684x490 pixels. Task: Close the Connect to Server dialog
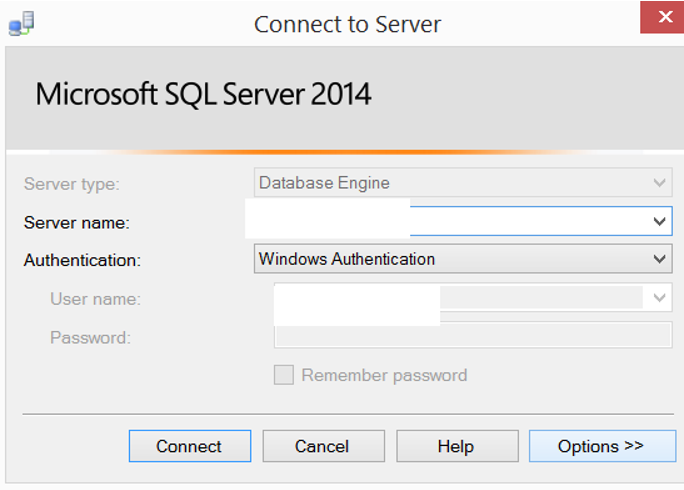[664, 17]
